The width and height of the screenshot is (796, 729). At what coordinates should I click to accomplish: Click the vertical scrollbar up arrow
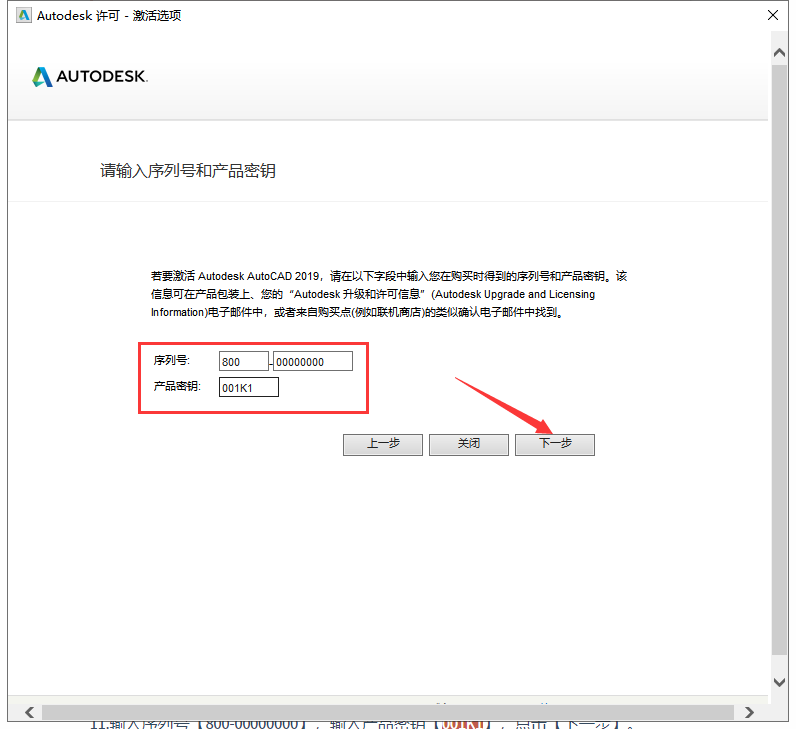click(779, 53)
